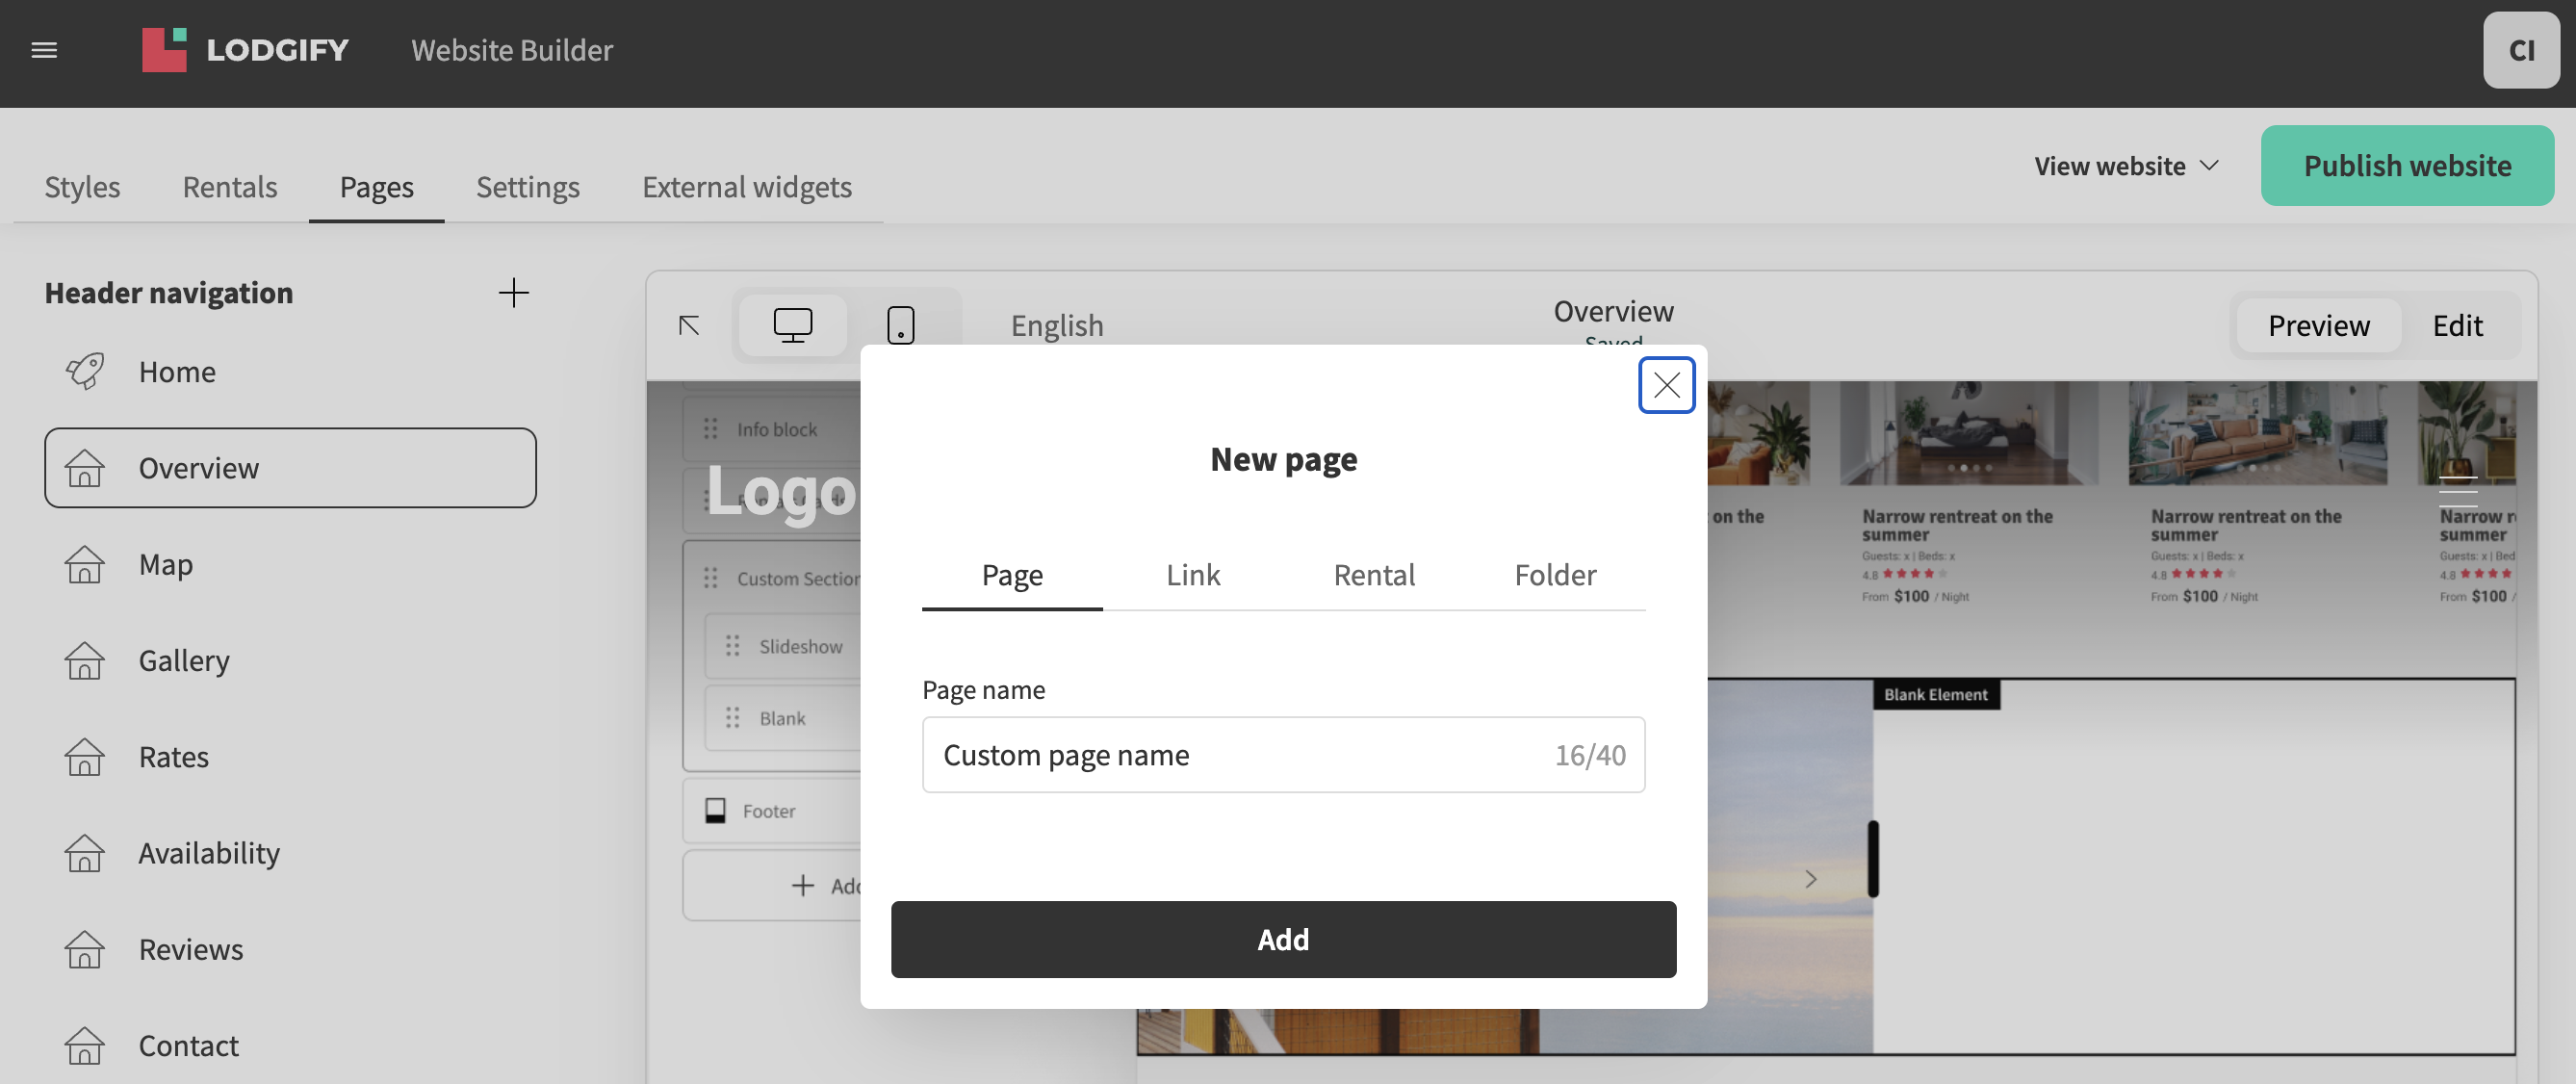The image size is (2576, 1084).
Task: Click the black vertical resize handle
Action: click(1873, 859)
